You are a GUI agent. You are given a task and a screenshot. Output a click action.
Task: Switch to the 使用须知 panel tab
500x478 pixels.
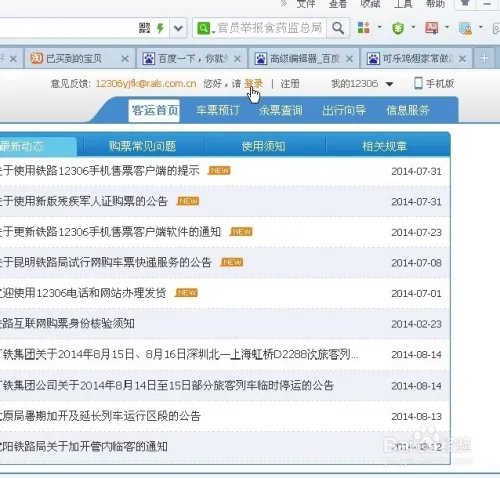263,146
